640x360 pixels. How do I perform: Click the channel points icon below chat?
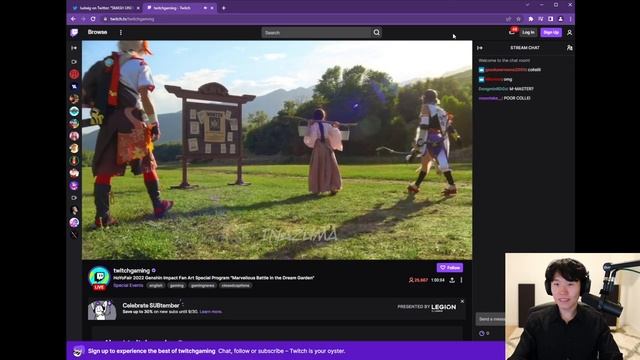coord(482,333)
